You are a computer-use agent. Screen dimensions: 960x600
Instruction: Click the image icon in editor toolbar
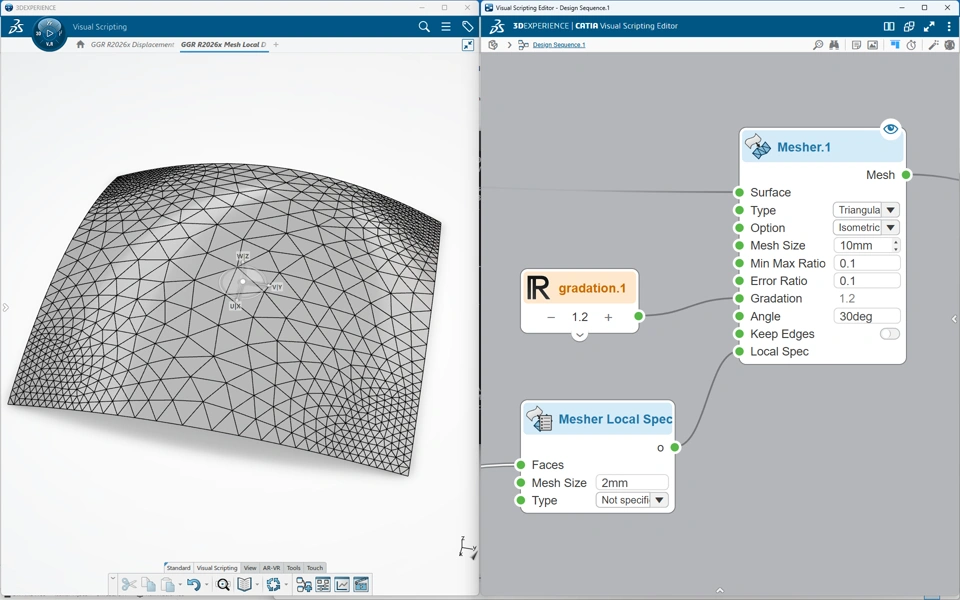click(872, 45)
